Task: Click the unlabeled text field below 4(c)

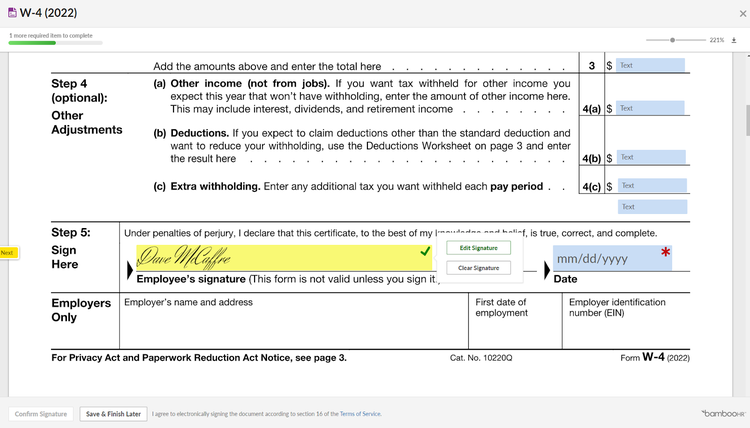Action: pos(652,207)
